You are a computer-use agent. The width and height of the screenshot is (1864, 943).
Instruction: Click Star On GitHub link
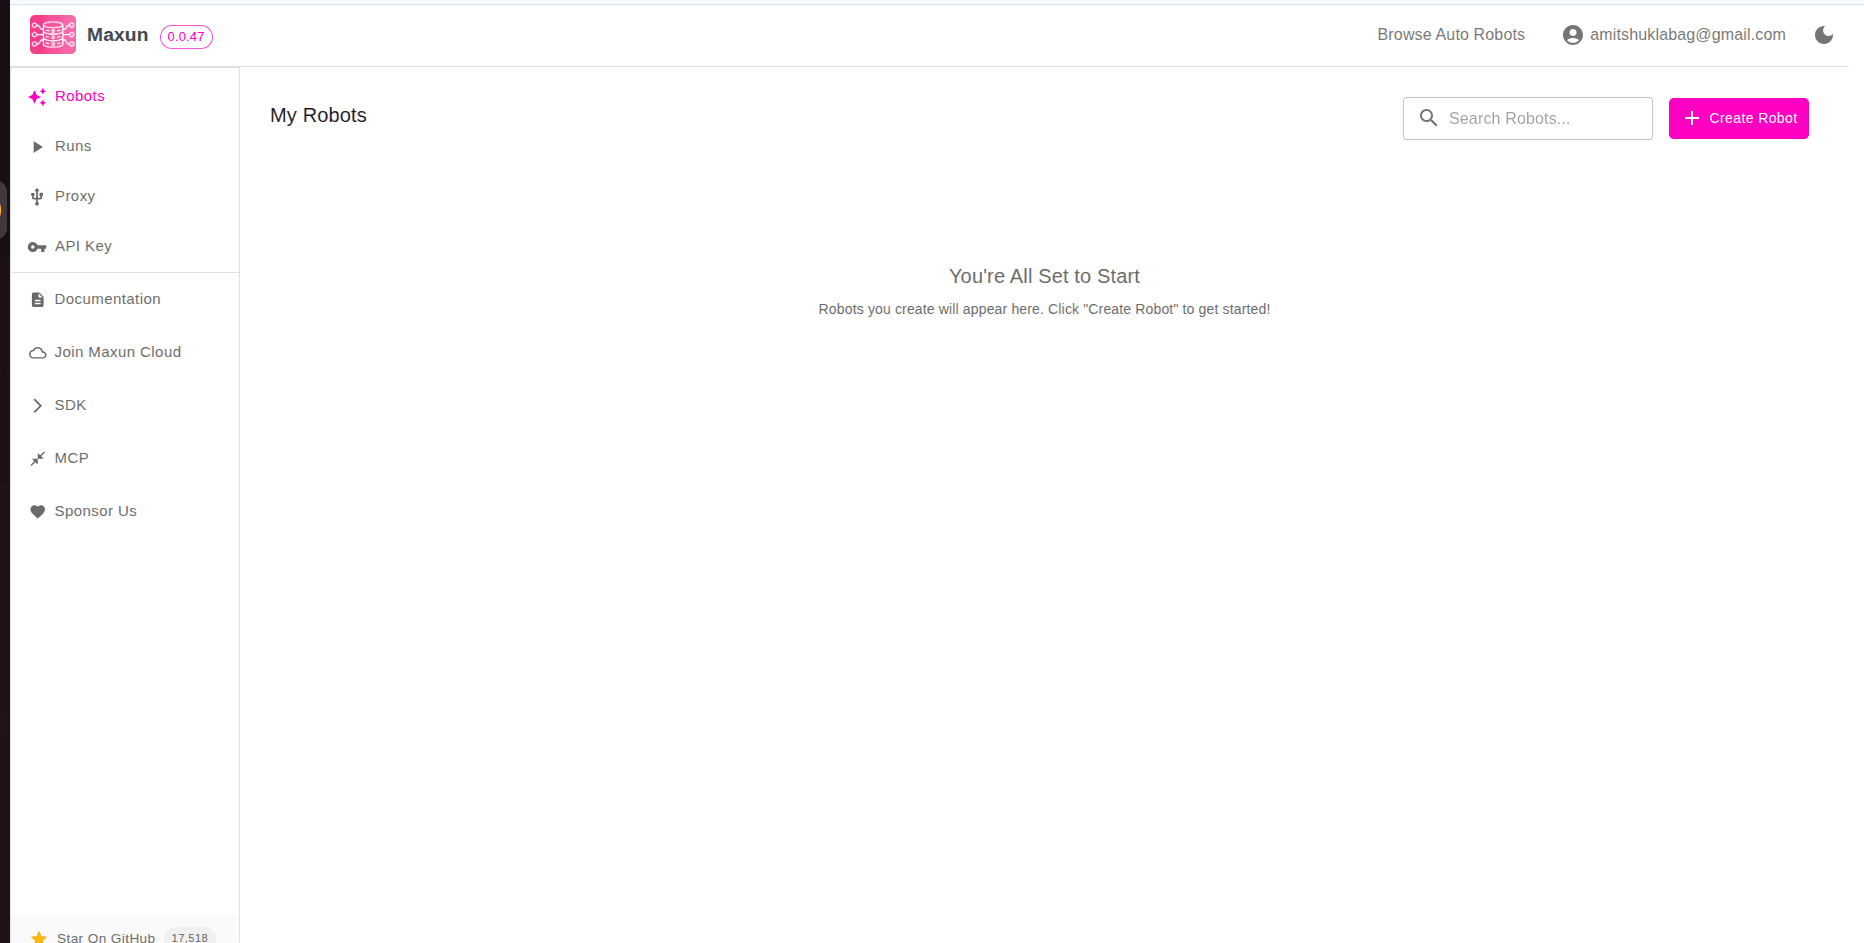point(106,937)
